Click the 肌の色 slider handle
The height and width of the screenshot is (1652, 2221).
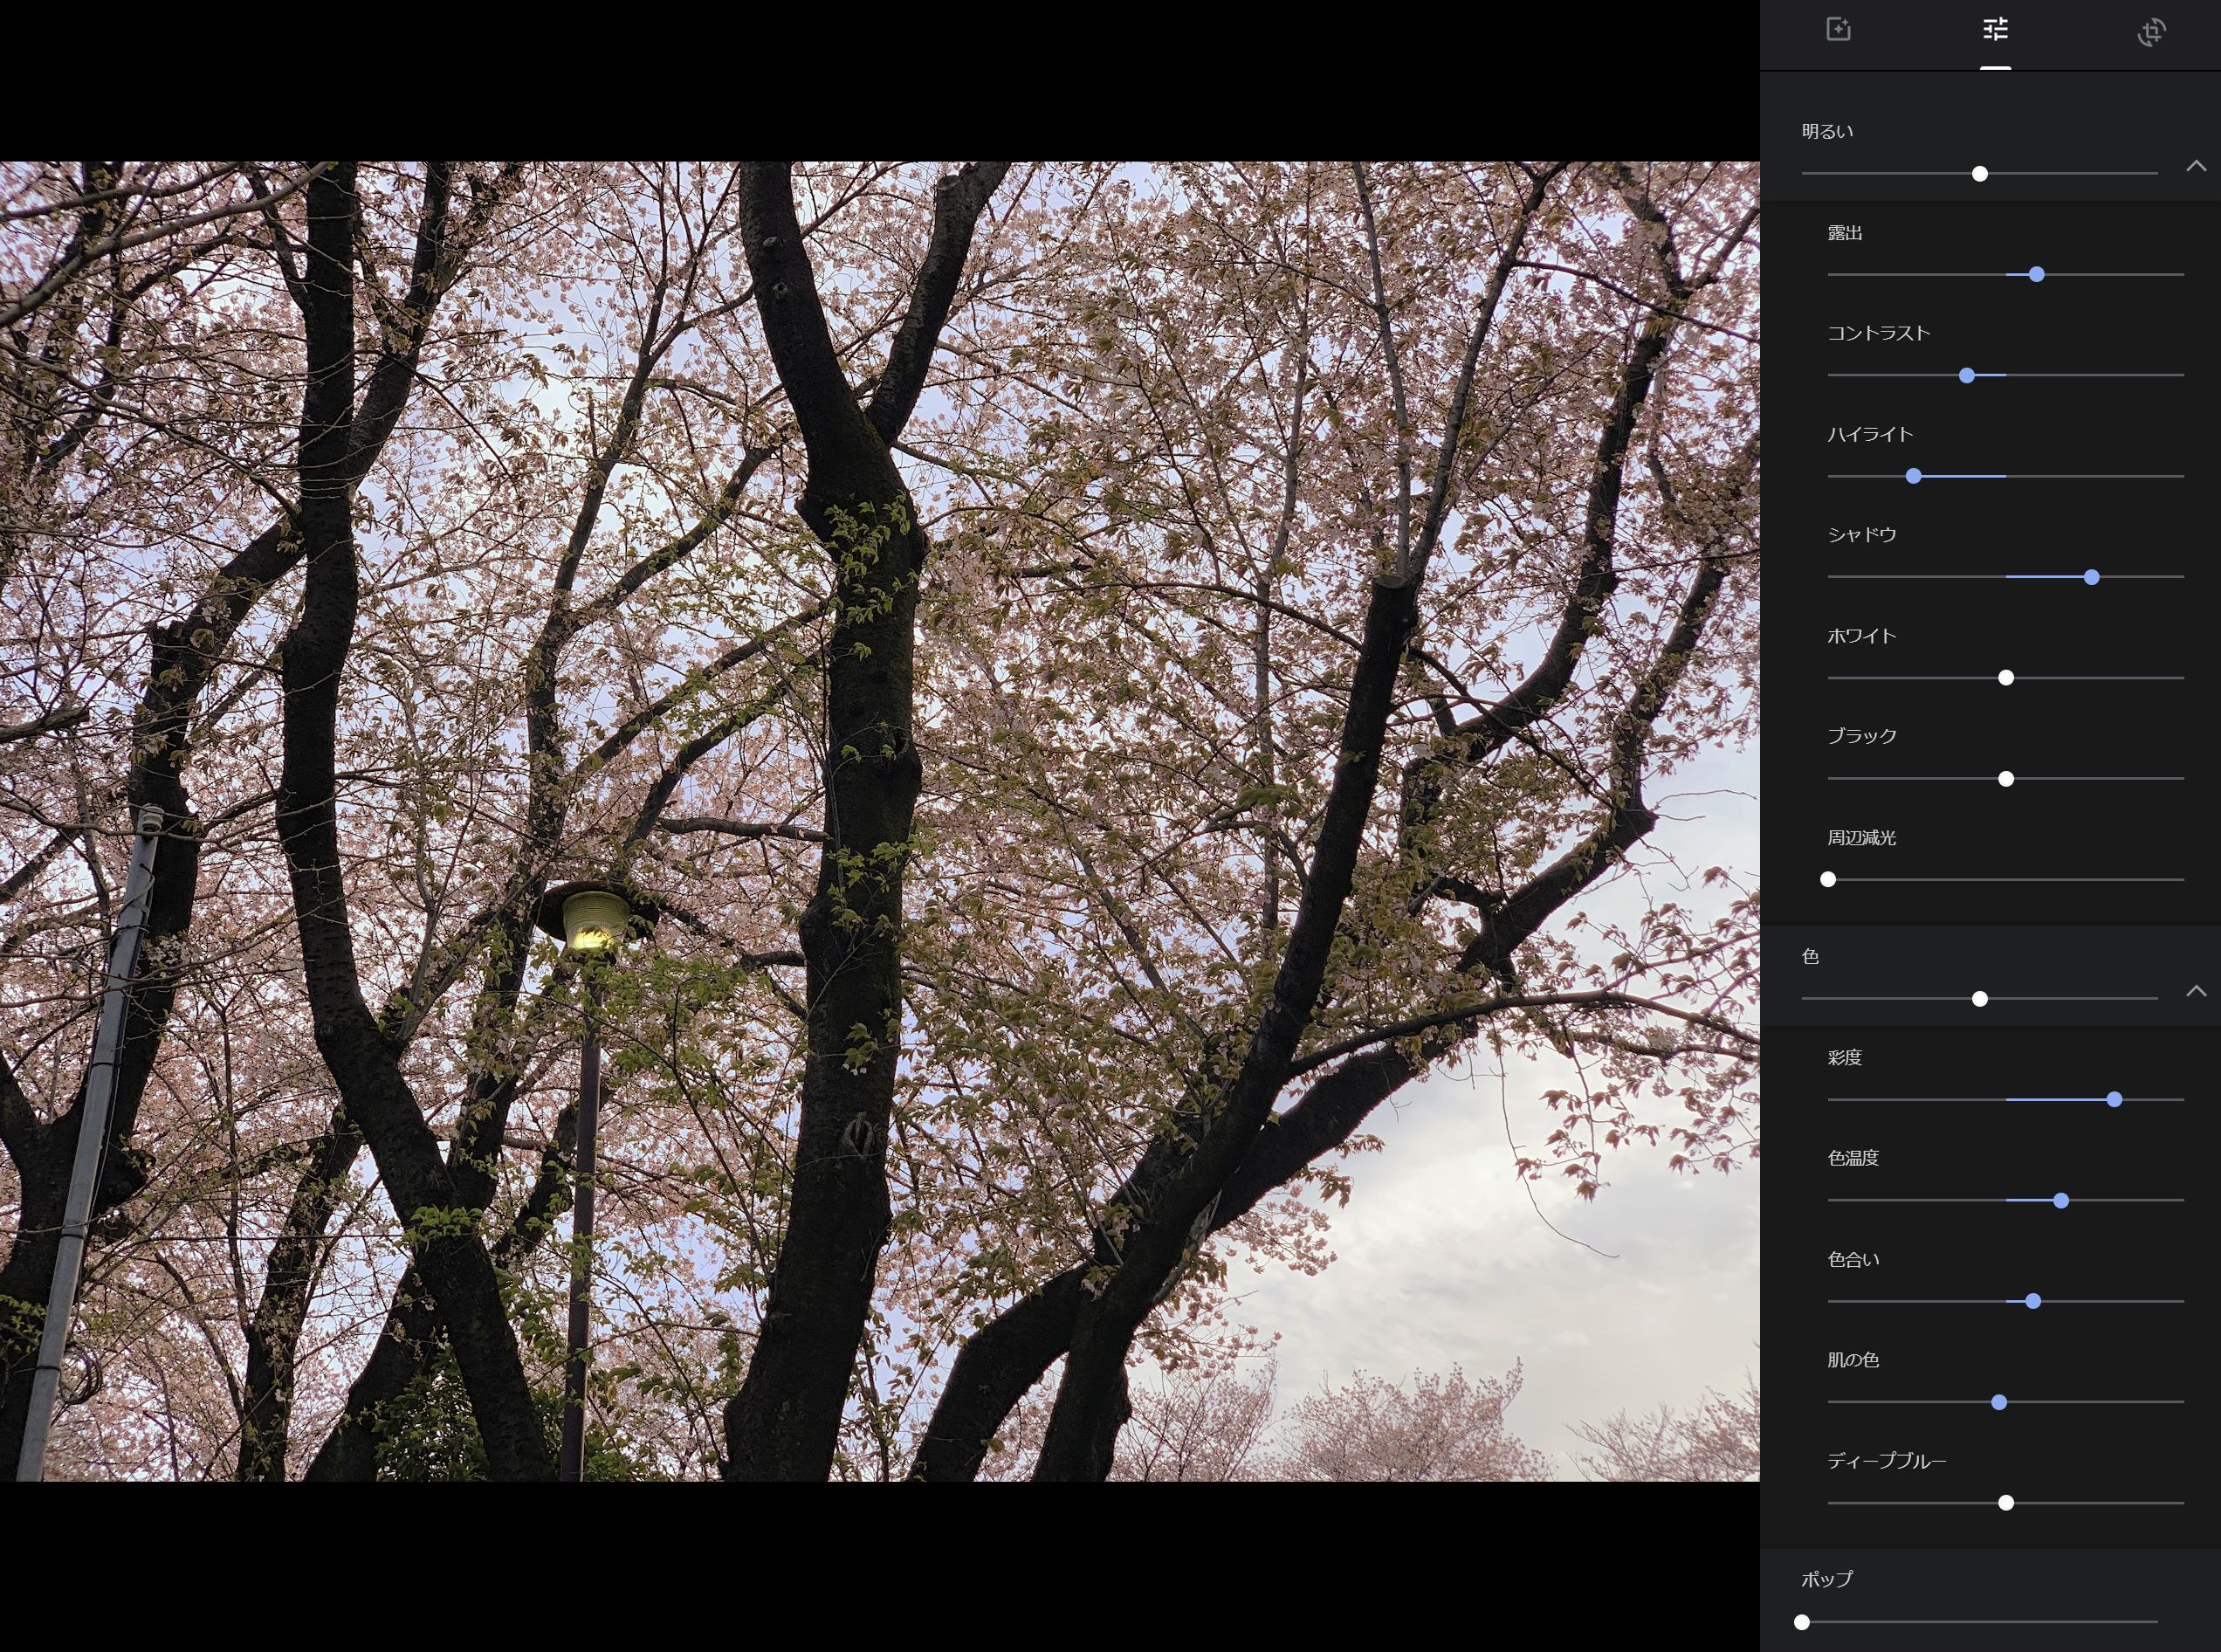pyautogui.click(x=1998, y=1403)
